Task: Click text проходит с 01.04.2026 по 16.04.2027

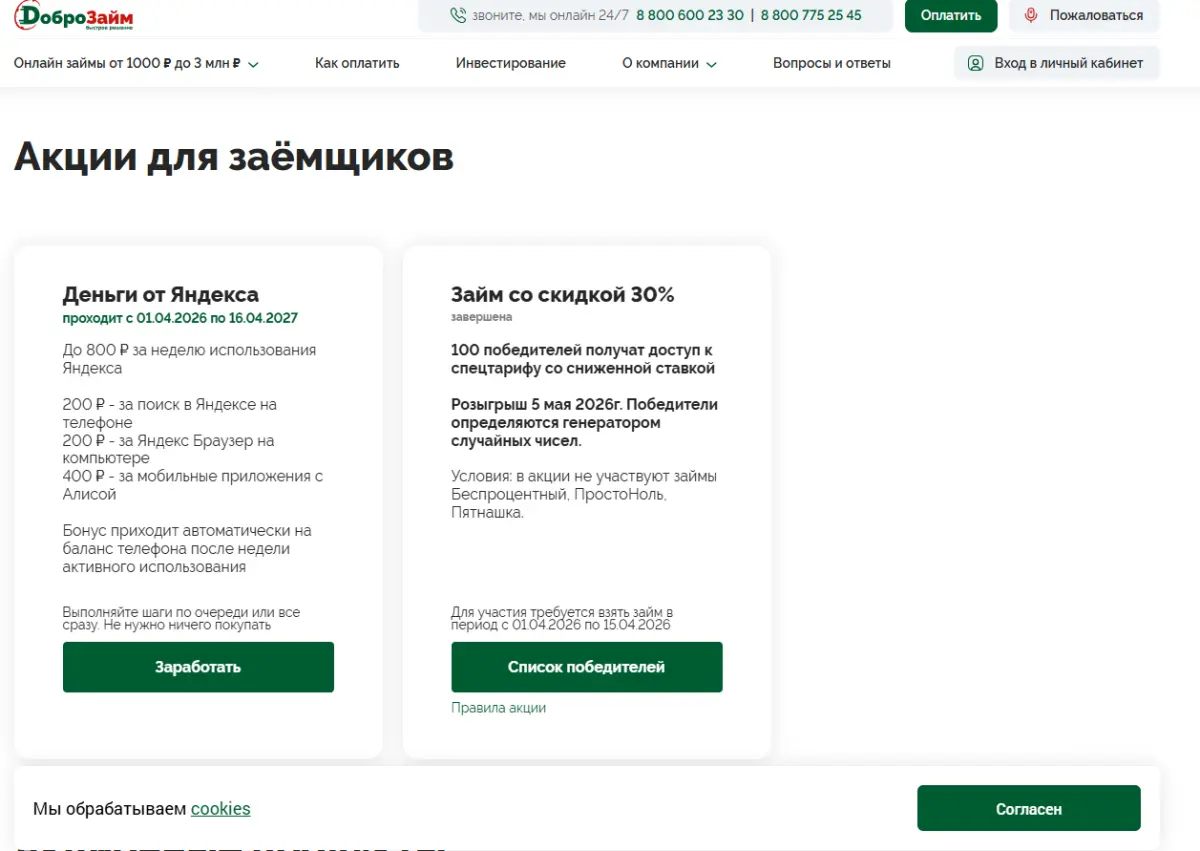Action: click(x=180, y=318)
